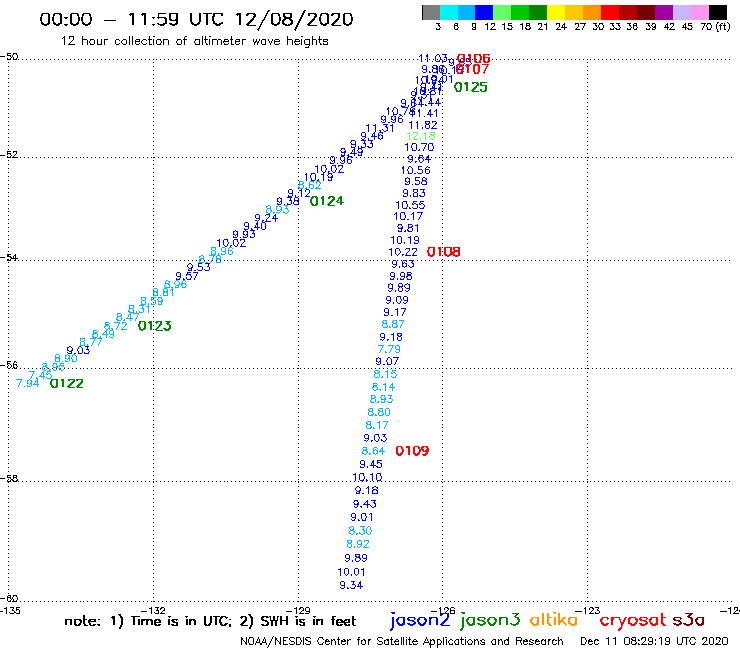Click the 8.80 wave height reading
The height and width of the screenshot is (650, 740).
[379, 412]
